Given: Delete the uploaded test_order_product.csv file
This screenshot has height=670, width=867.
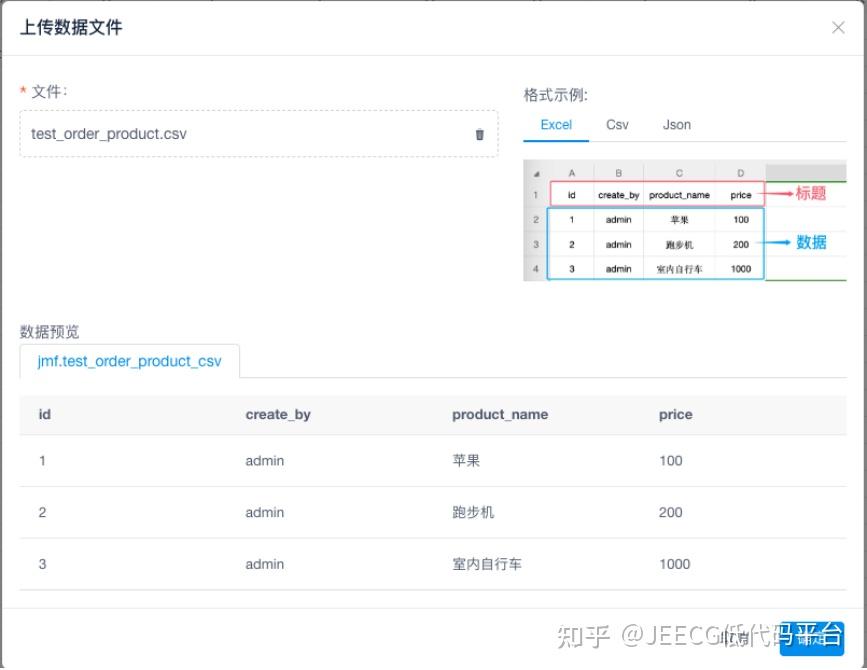Looking at the screenshot, I should (479, 134).
